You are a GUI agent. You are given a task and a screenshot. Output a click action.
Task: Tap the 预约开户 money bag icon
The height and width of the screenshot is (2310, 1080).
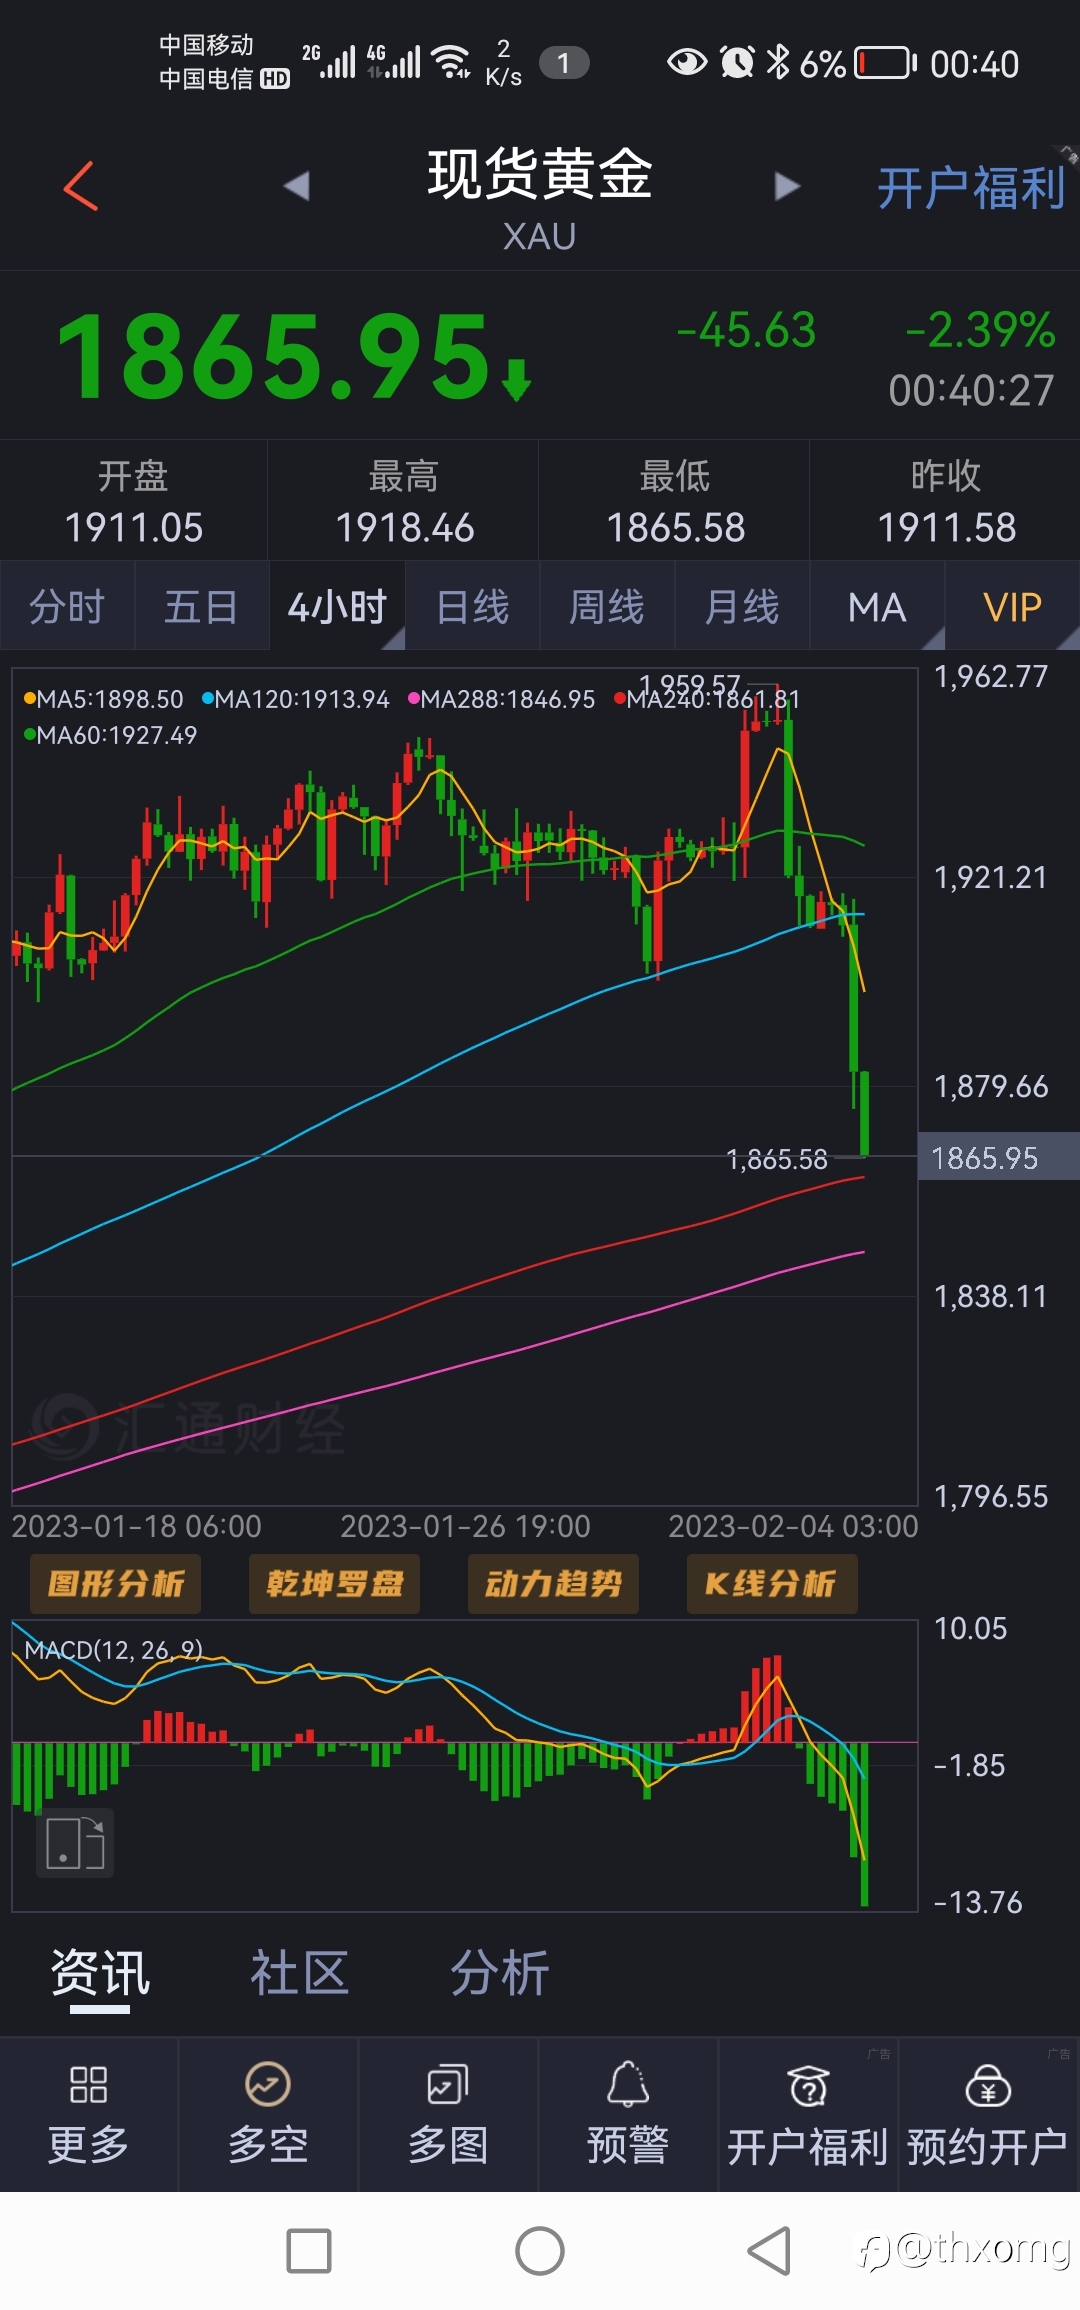coord(988,2114)
